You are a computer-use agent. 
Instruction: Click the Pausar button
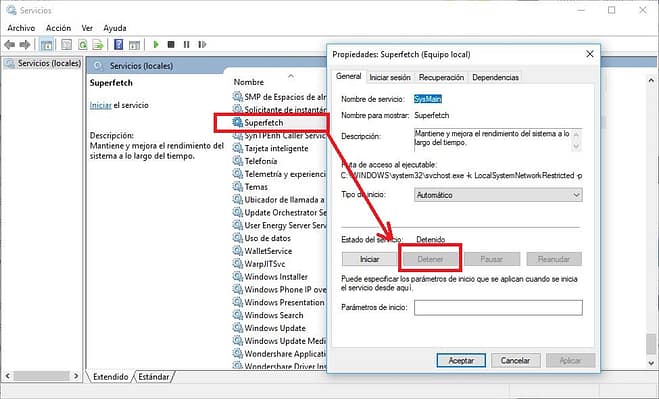492,259
